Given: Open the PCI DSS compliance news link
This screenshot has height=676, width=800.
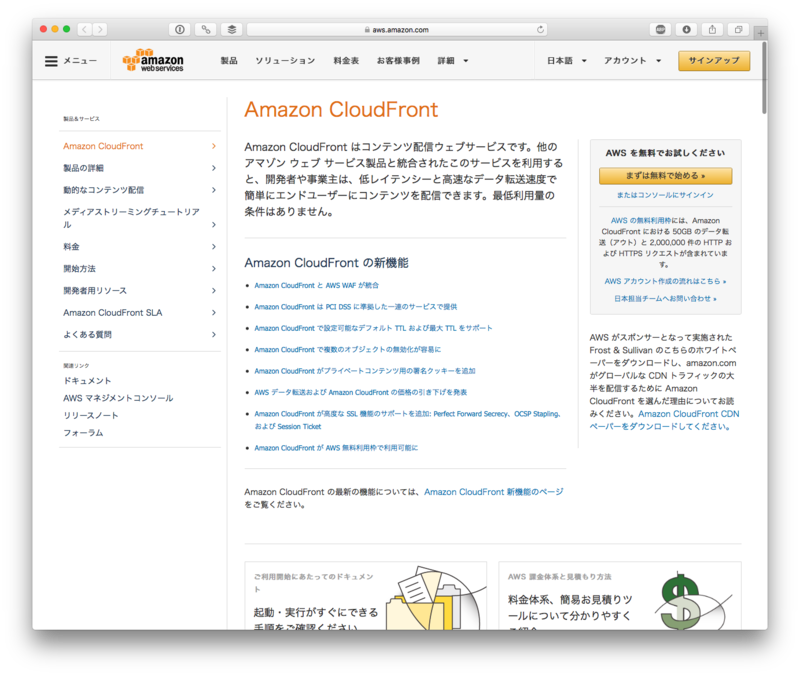Looking at the screenshot, I should tap(356, 307).
